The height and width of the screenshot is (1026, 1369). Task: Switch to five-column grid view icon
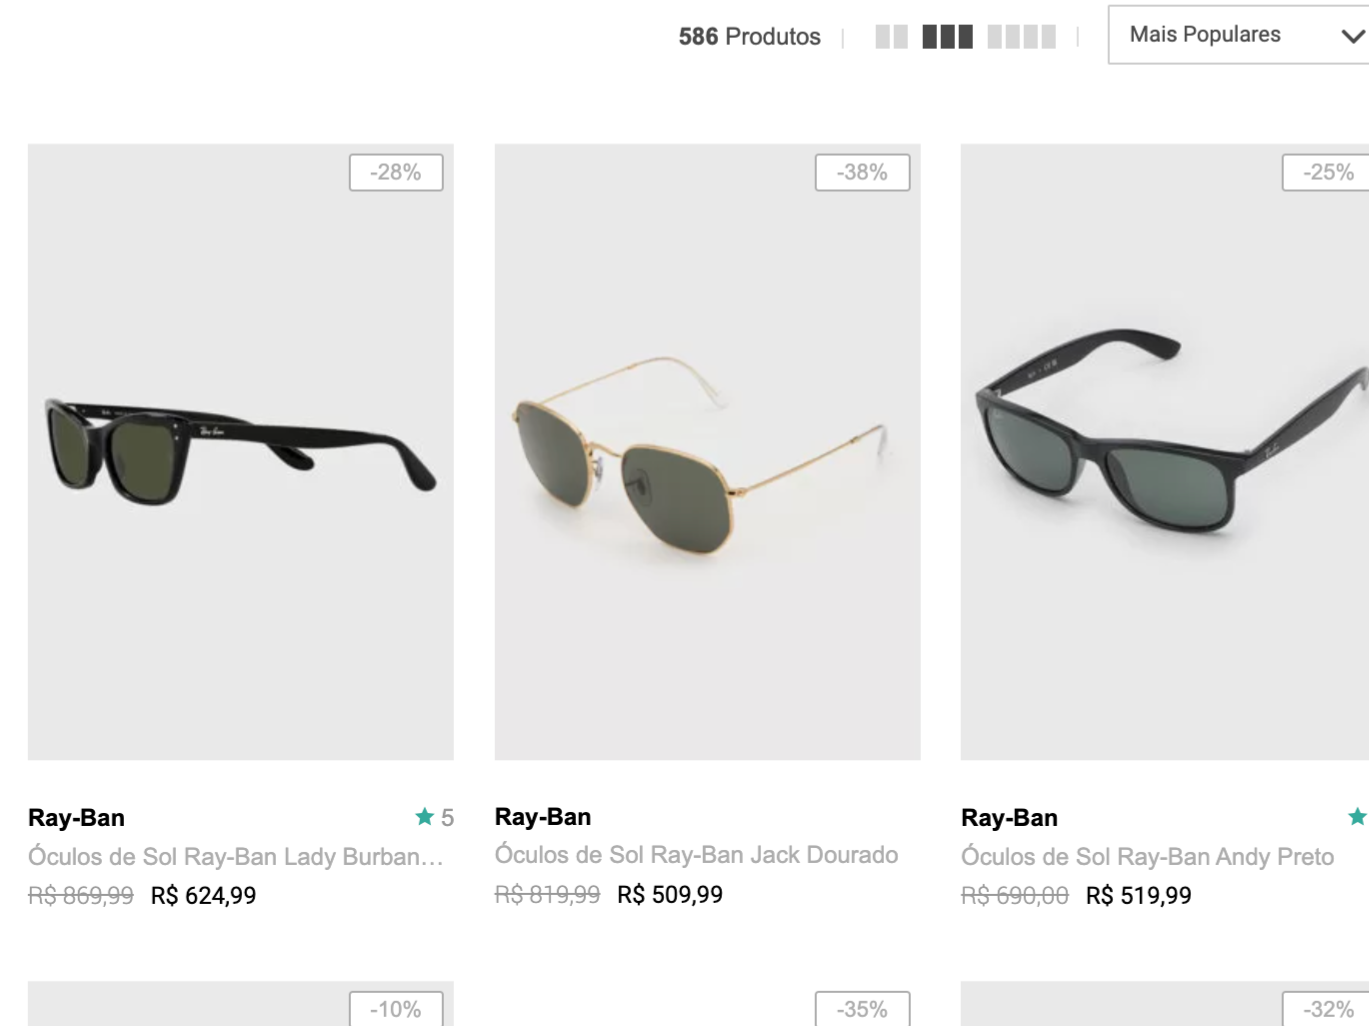pos(1021,37)
